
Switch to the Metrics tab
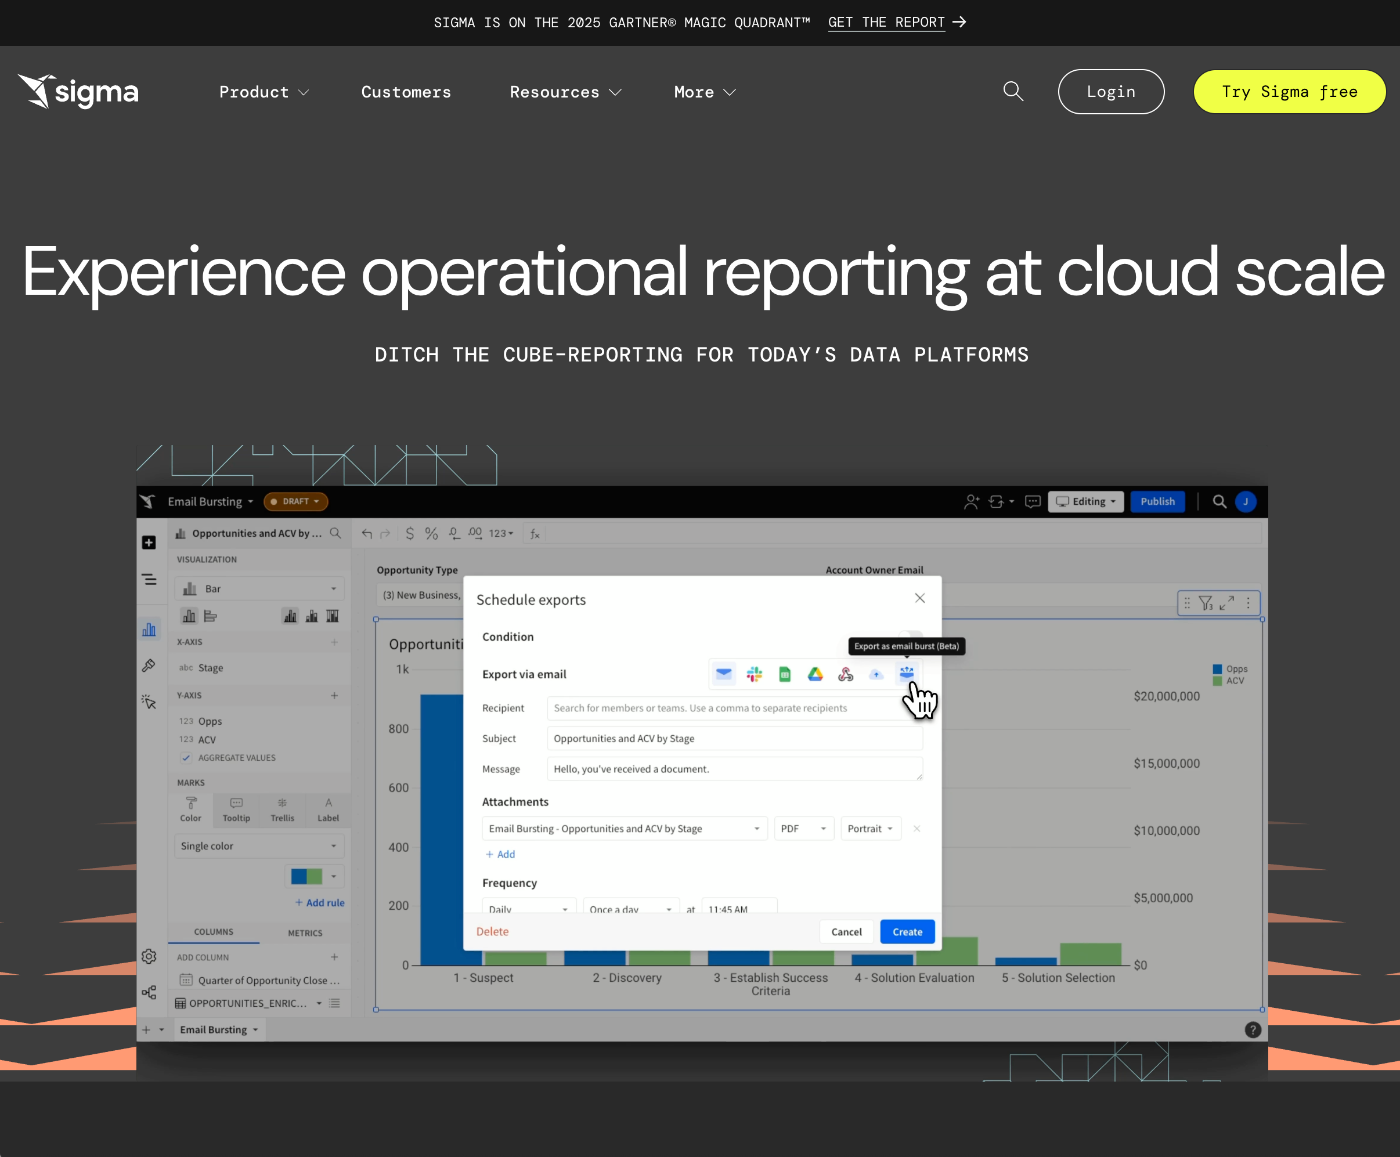coord(305,933)
